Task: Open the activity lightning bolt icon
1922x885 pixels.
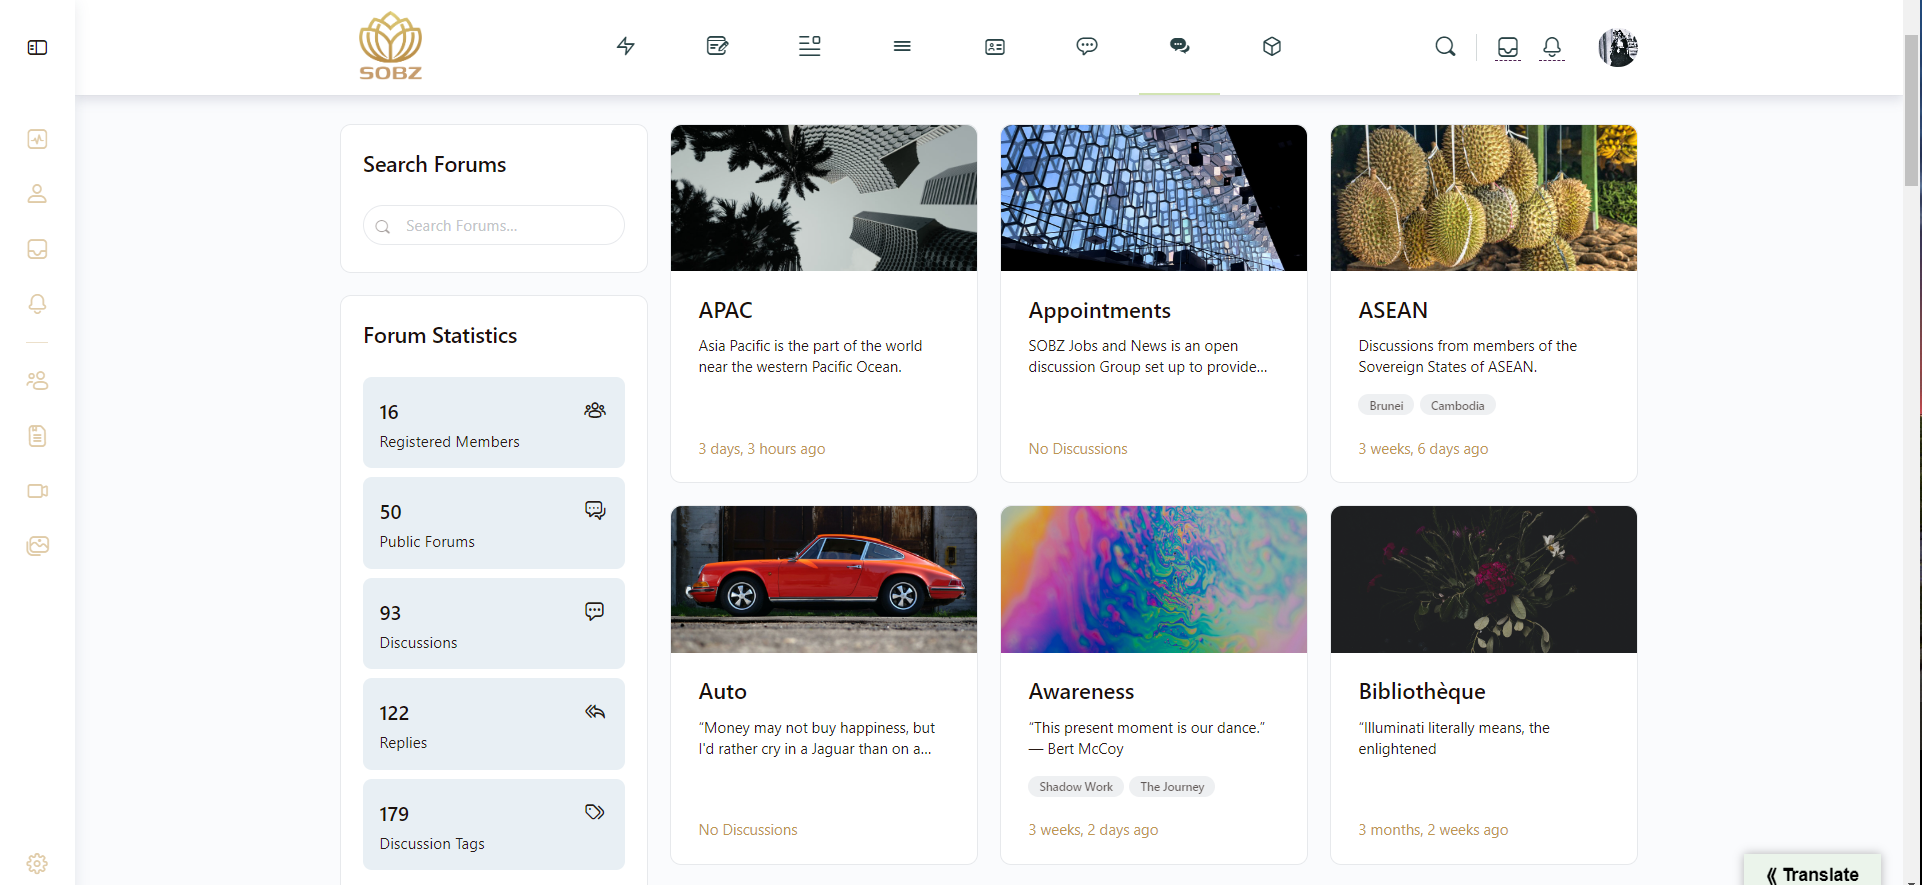Action: pyautogui.click(x=625, y=46)
